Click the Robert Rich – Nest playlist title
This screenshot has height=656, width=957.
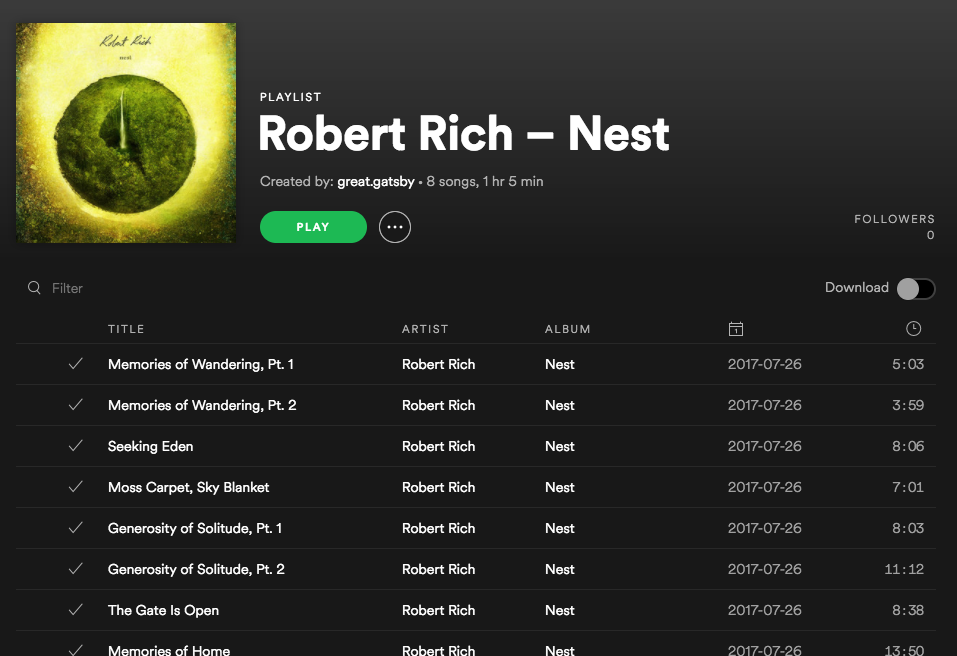tap(464, 133)
